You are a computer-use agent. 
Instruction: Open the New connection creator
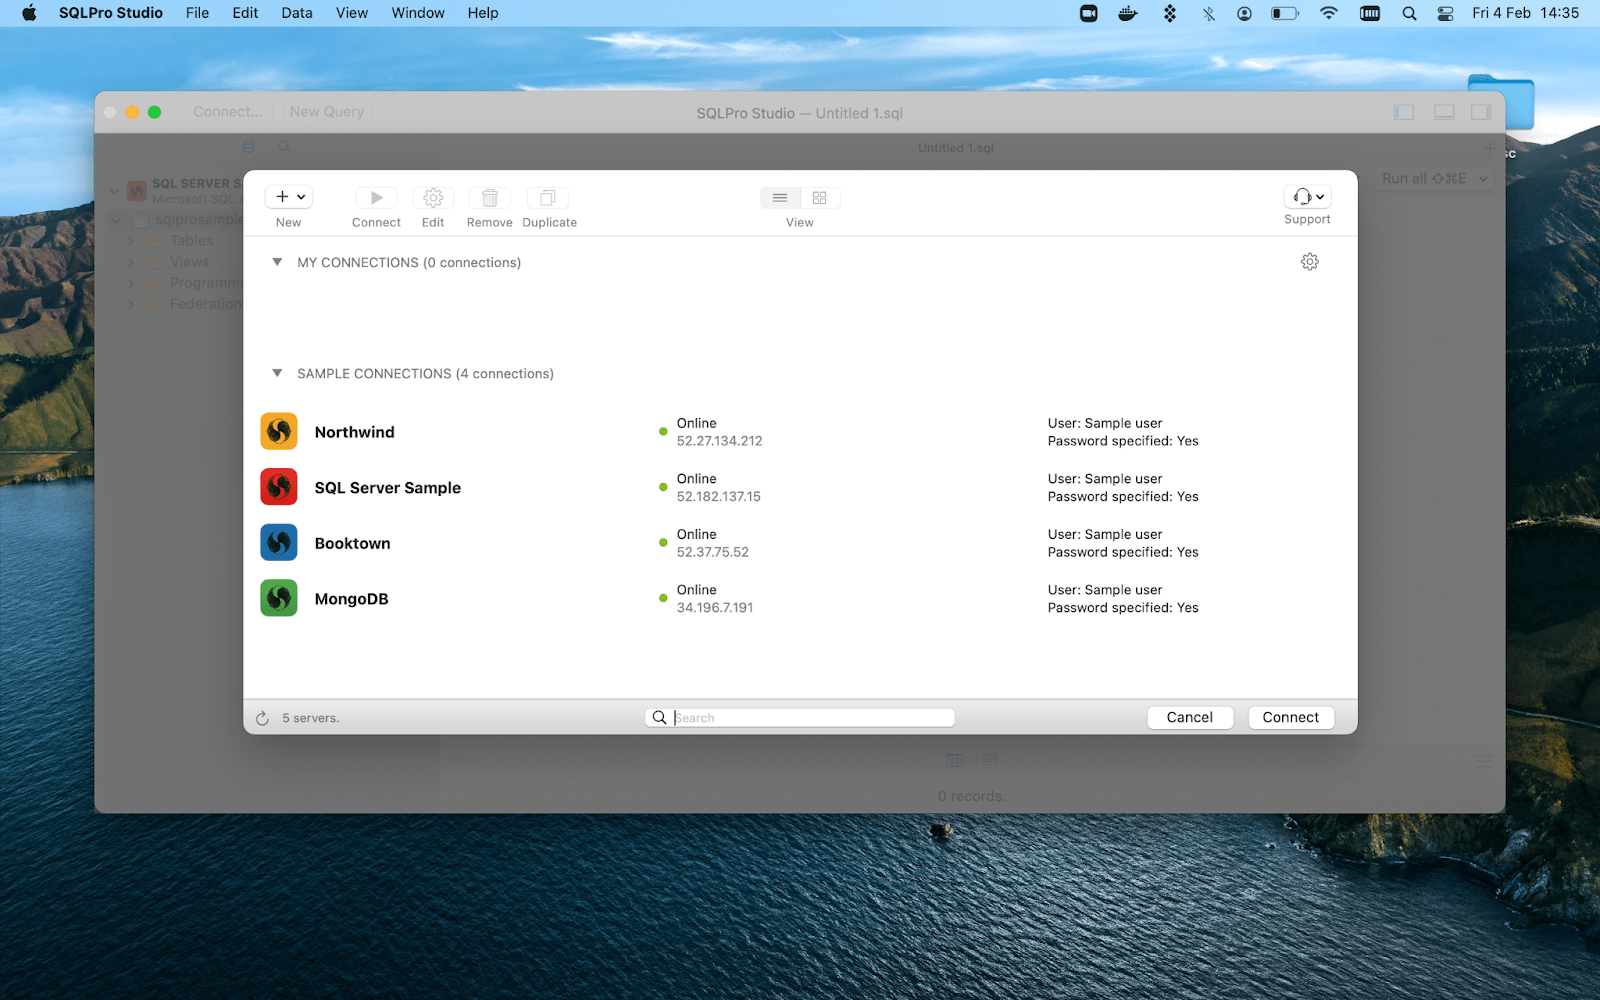pos(283,197)
